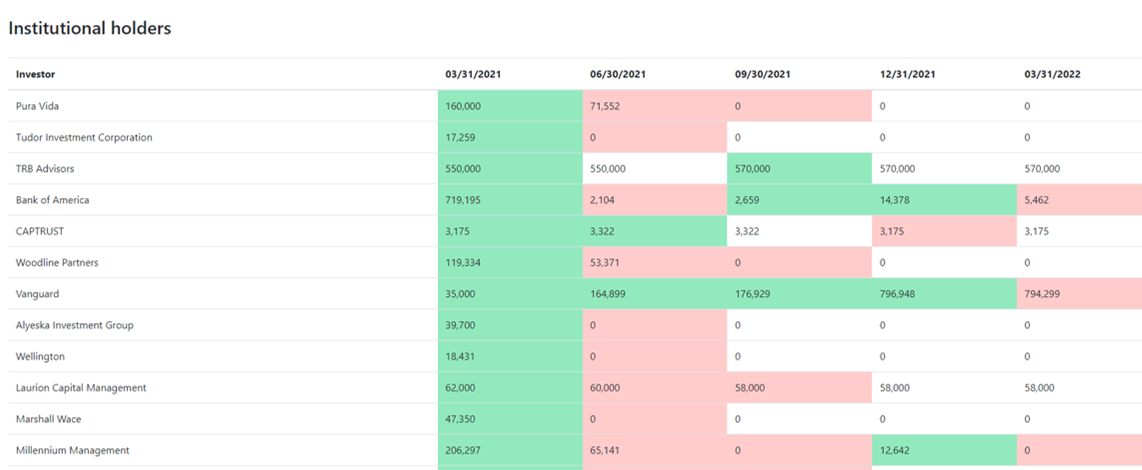Select Vanguard's 164,899 cell
1142x470 pixels.
(x=655, y=294)
